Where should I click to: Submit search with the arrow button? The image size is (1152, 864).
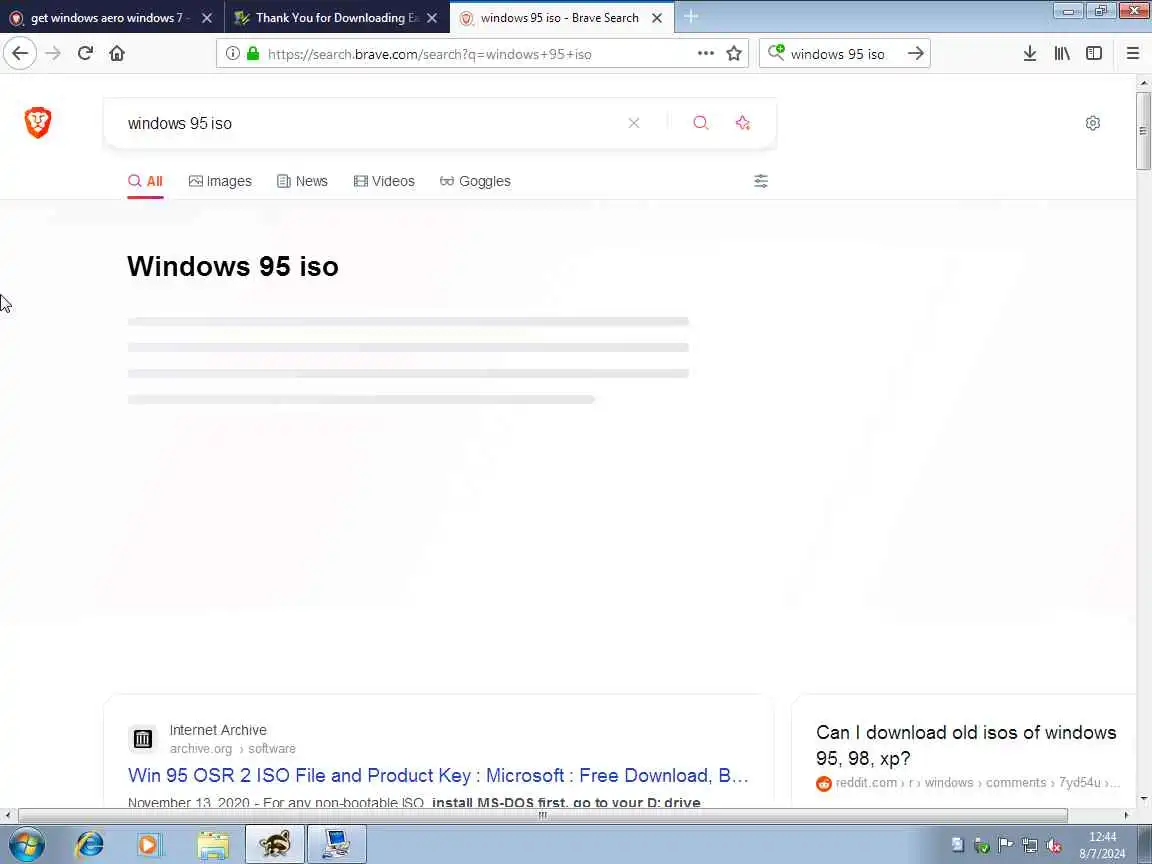pyautogui.click(x=915, y=53)
